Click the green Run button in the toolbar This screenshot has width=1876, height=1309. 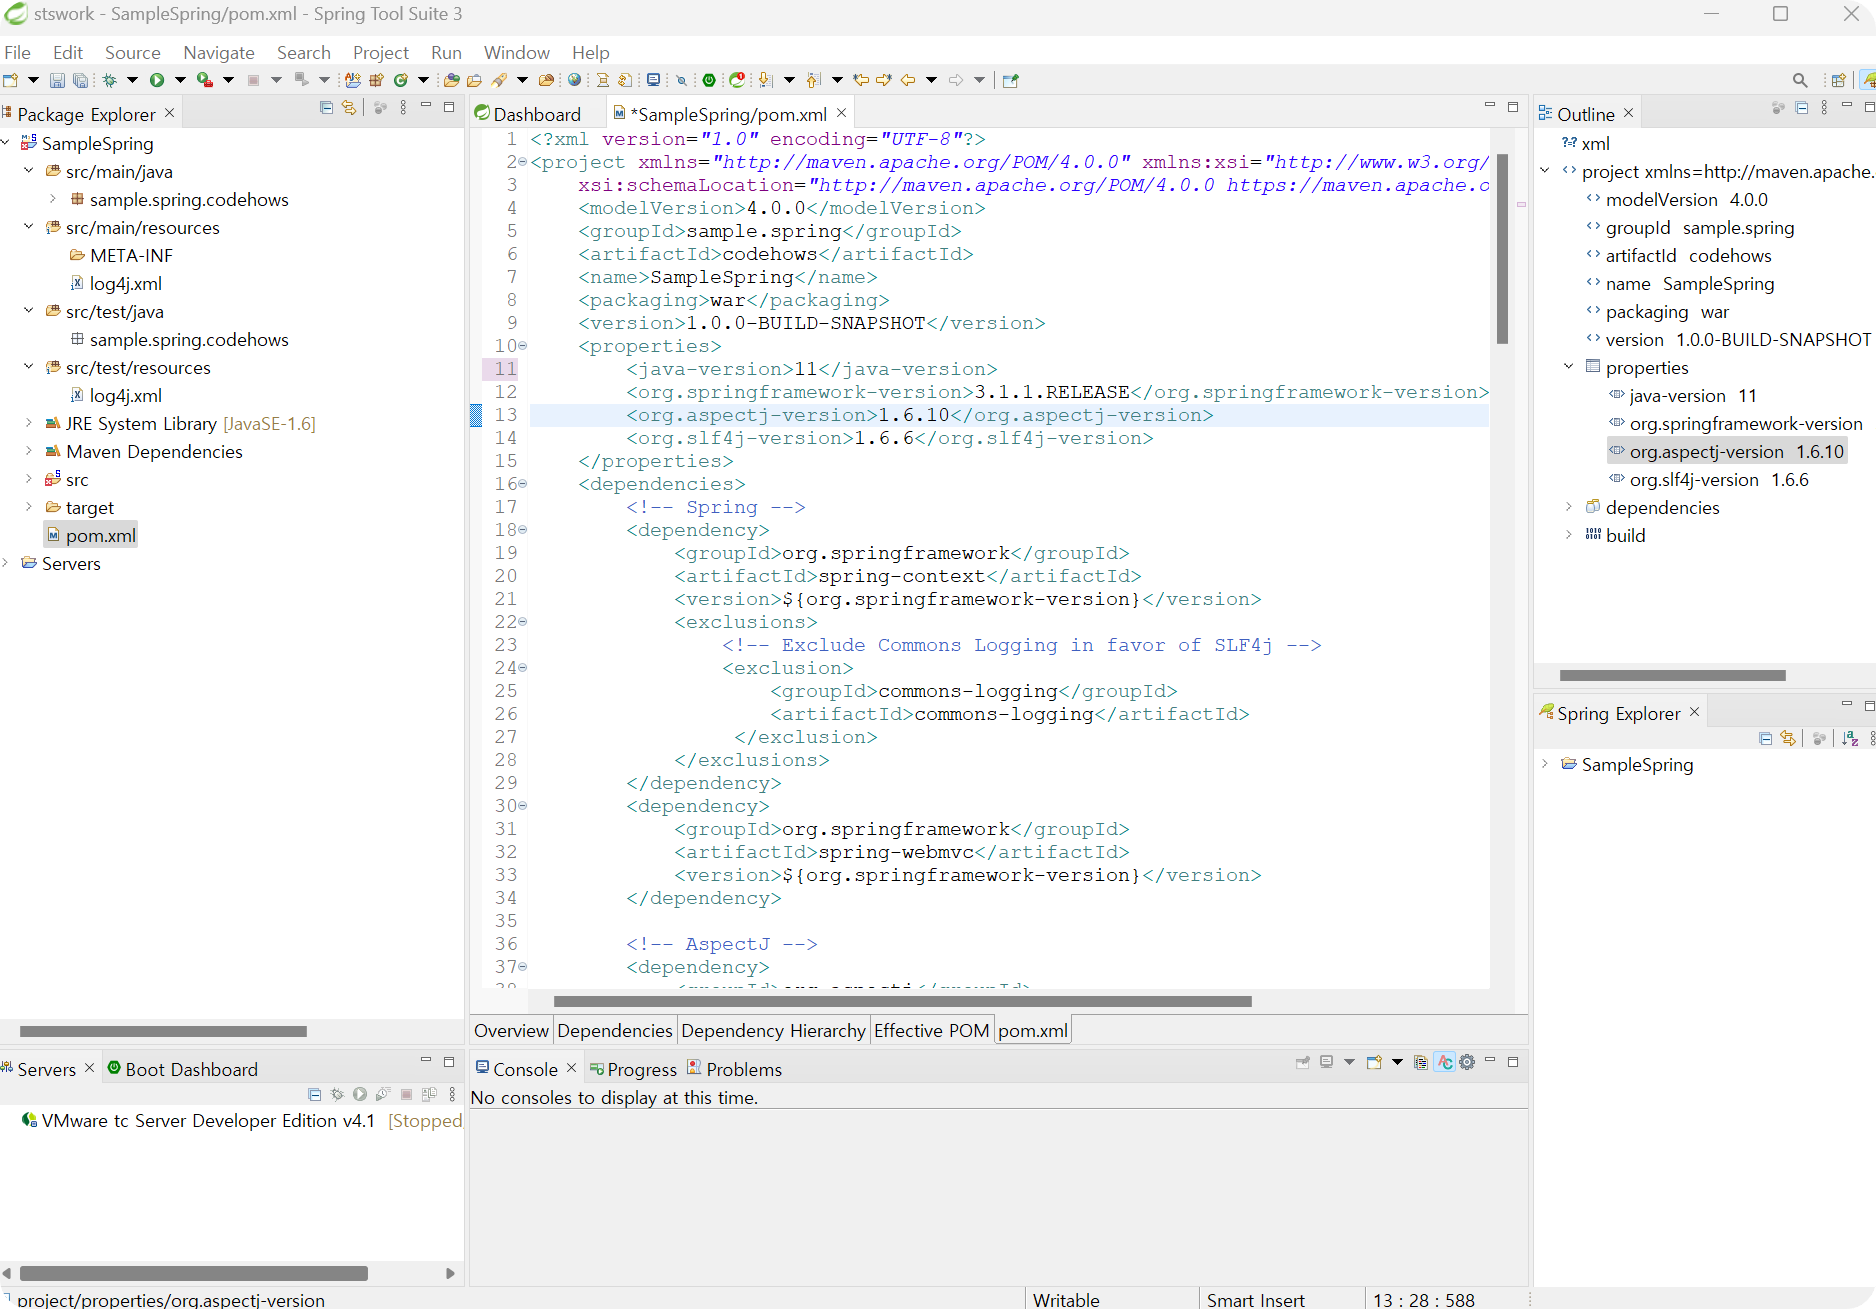157,81
